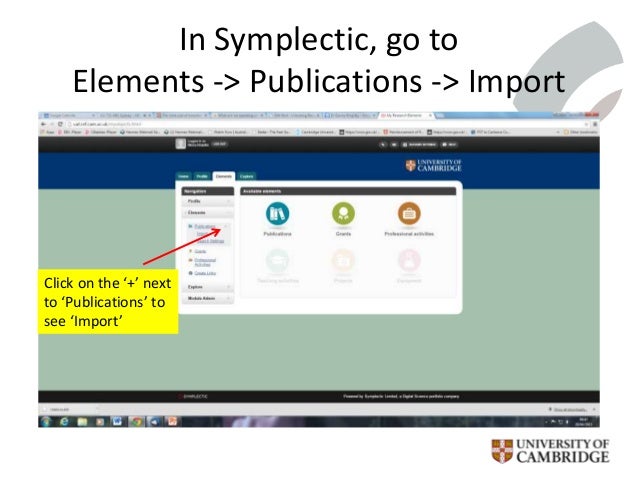Viewport: 638px width, 479px height.
Task: Close the downloads bar
Action: point(594,409)
